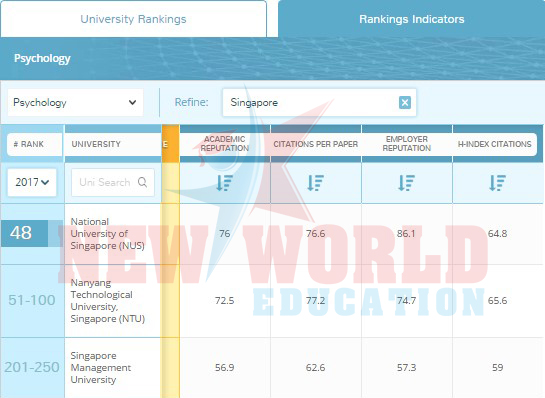Click the Employer Reputation column header
Screen dimensions: 545x398
point(407,144)
